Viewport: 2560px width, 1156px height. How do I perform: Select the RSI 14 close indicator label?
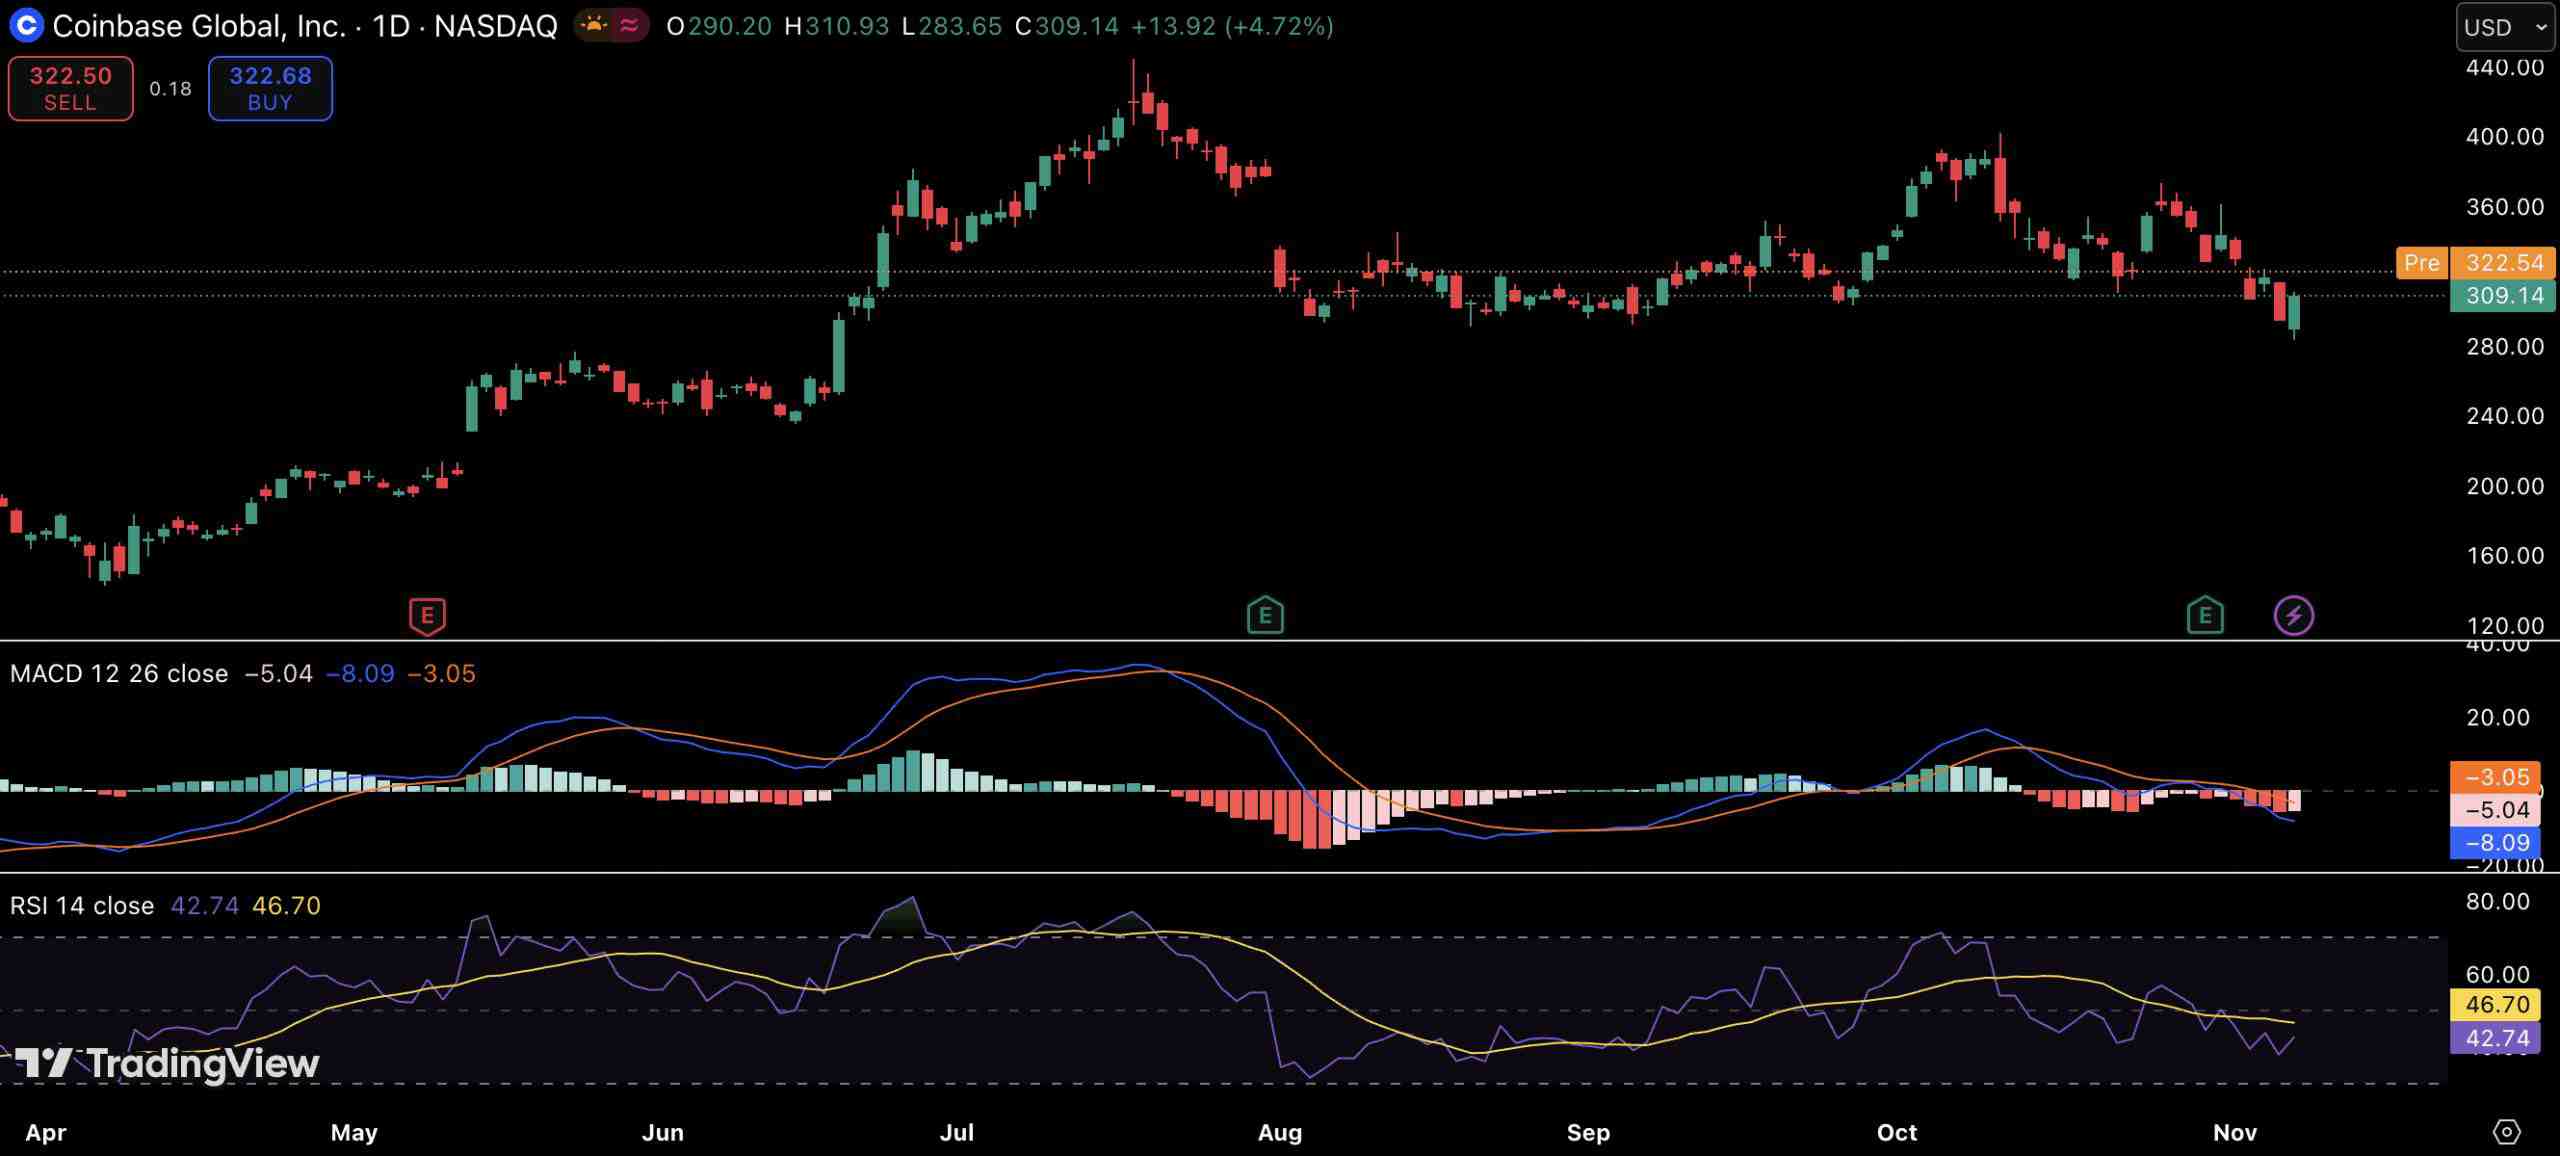tap(82, 906)
